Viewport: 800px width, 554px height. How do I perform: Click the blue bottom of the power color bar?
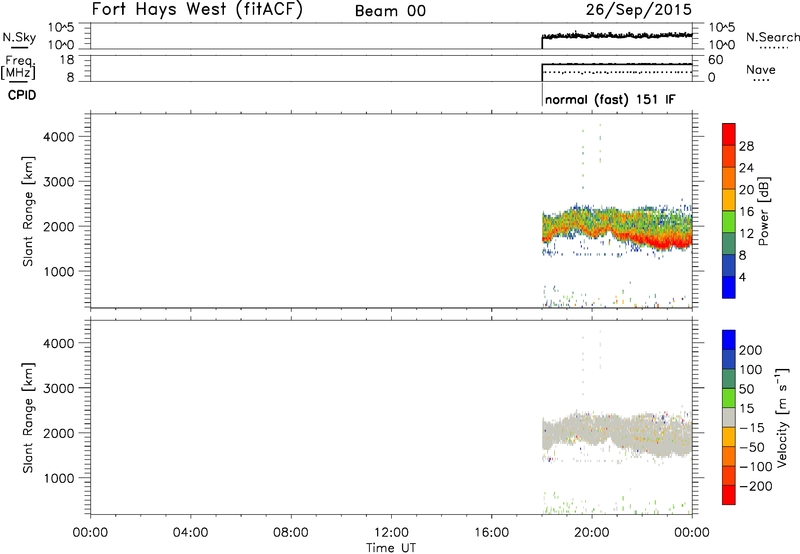(x=729, y=287)
